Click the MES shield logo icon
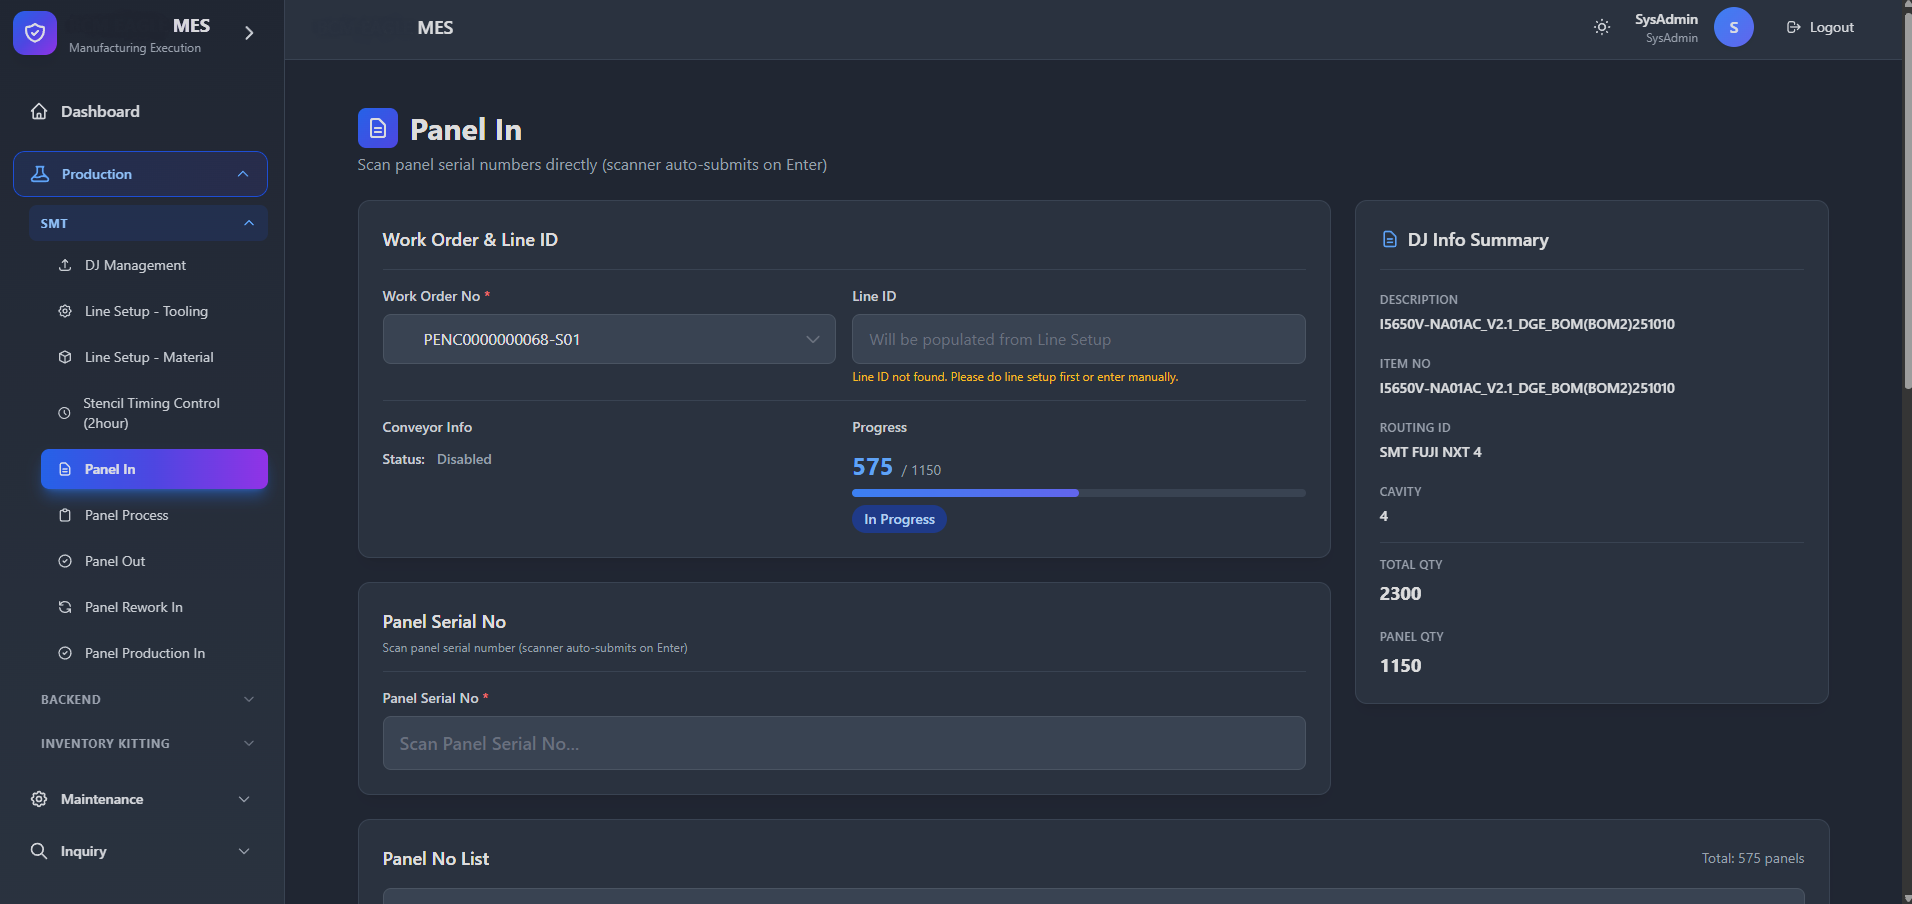Image resolution: width=1912 pixels, height=904 pixels. (35, 33)
